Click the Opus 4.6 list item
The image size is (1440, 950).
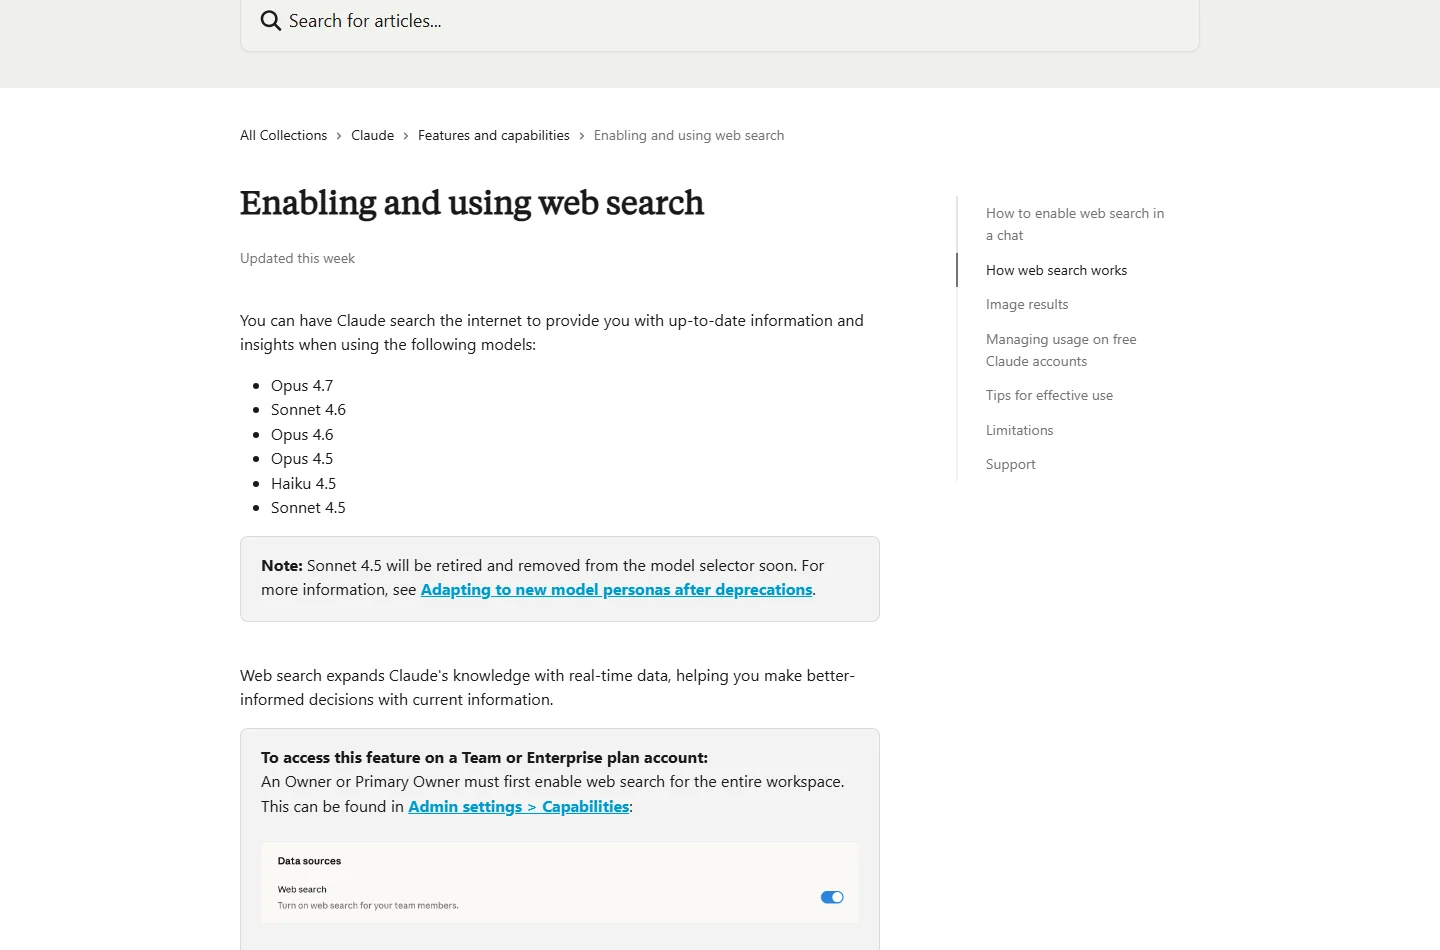click(302, 435)
